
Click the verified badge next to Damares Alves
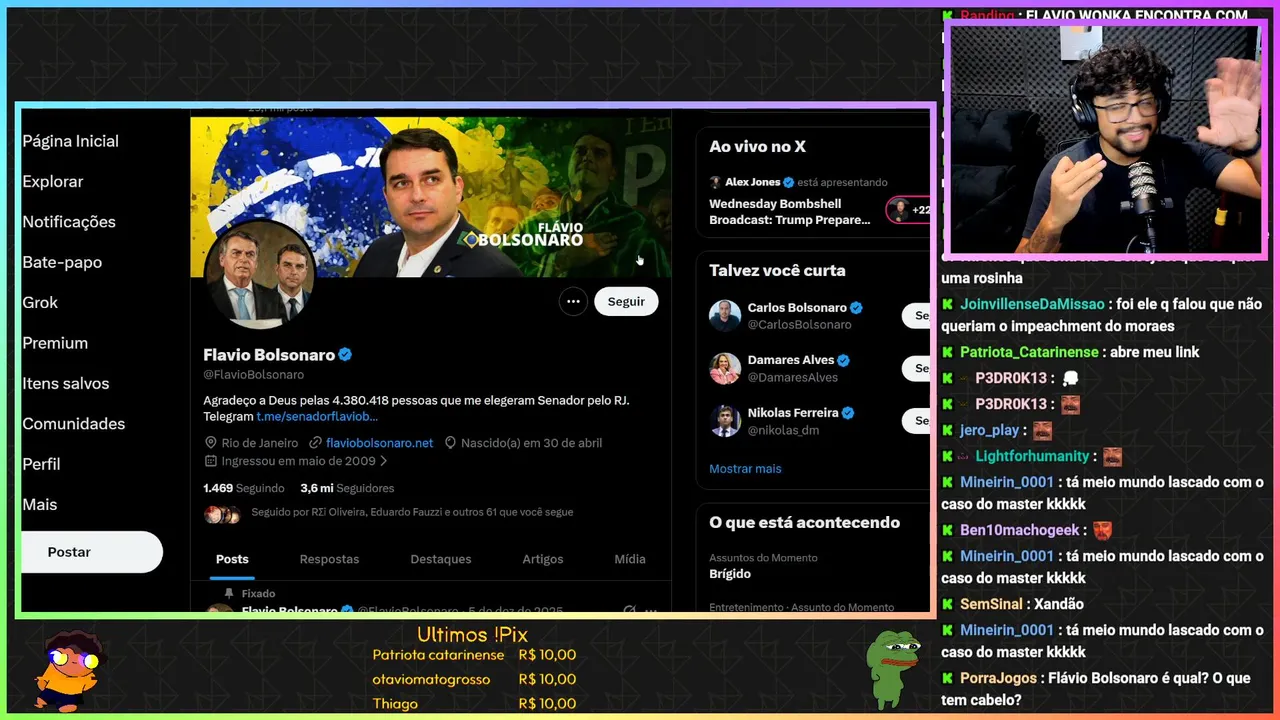pyautogui.click(x=843, y=360)
